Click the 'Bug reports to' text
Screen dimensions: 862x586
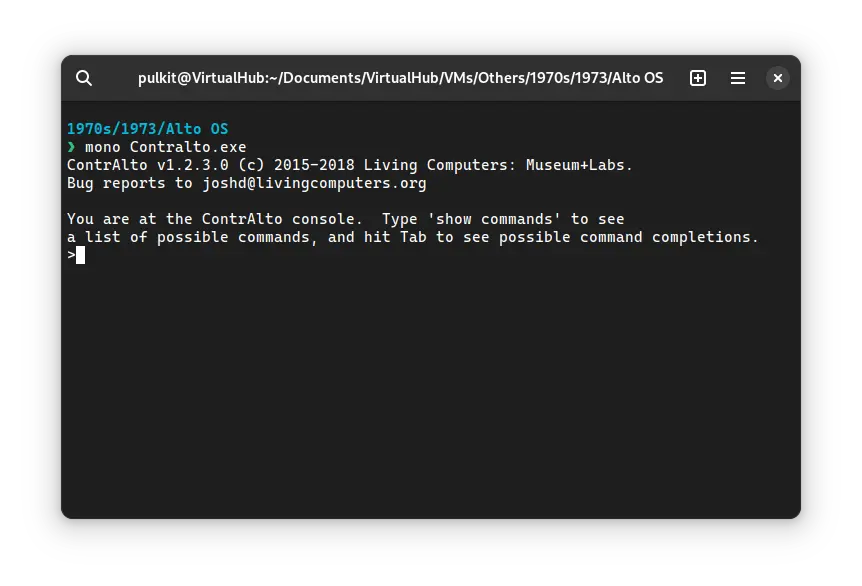pyautogui.click(x=130, y=183)
